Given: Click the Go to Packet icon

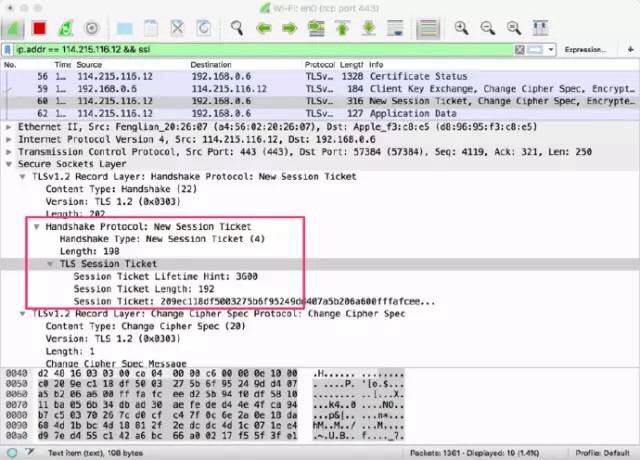Looking at the screenshot, I should [316, 28].
